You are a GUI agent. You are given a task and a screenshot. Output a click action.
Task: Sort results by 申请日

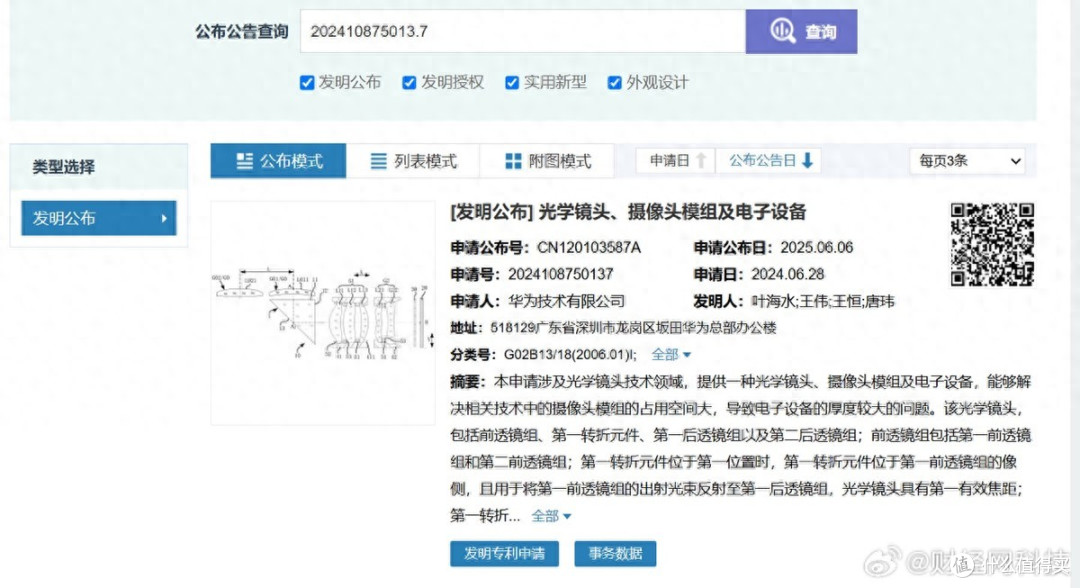coord(676,160)
